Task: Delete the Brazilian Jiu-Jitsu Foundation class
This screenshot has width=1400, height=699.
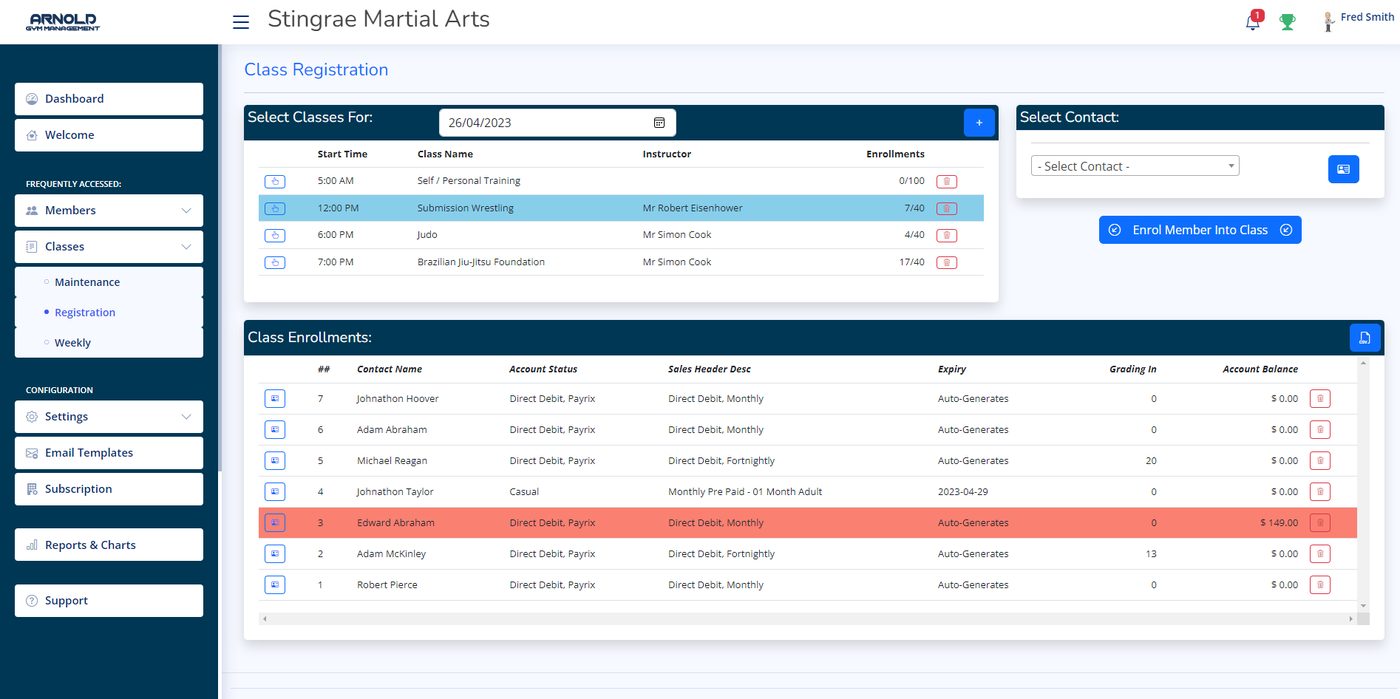Action: pyautogui.click(x=946, y=262)
